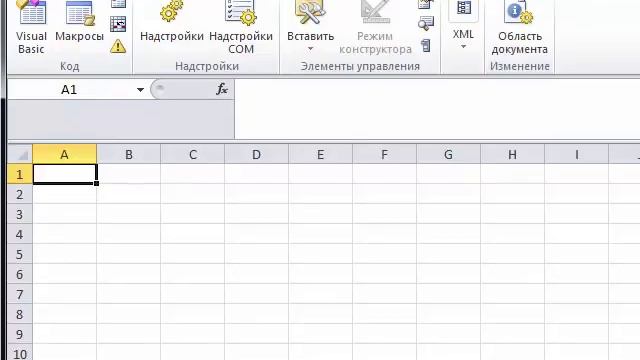Select cell D6 in the worksheet
Viewport: 640px width, 360px height.
[256, 274]
